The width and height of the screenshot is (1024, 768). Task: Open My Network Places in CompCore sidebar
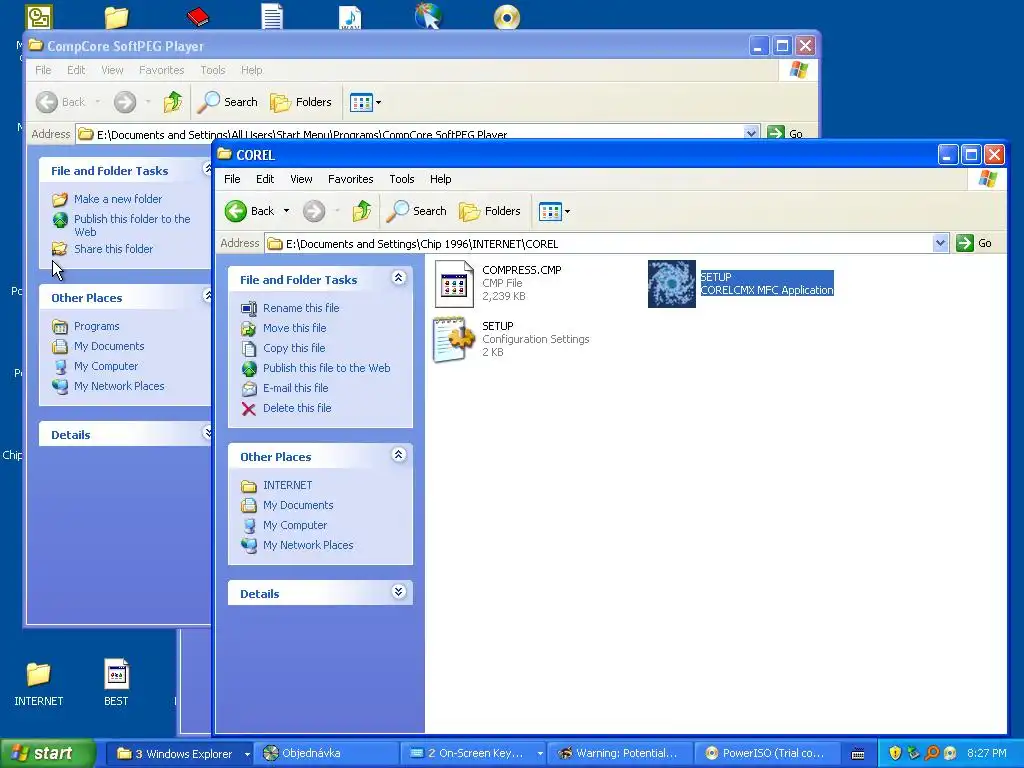(119, 386)
